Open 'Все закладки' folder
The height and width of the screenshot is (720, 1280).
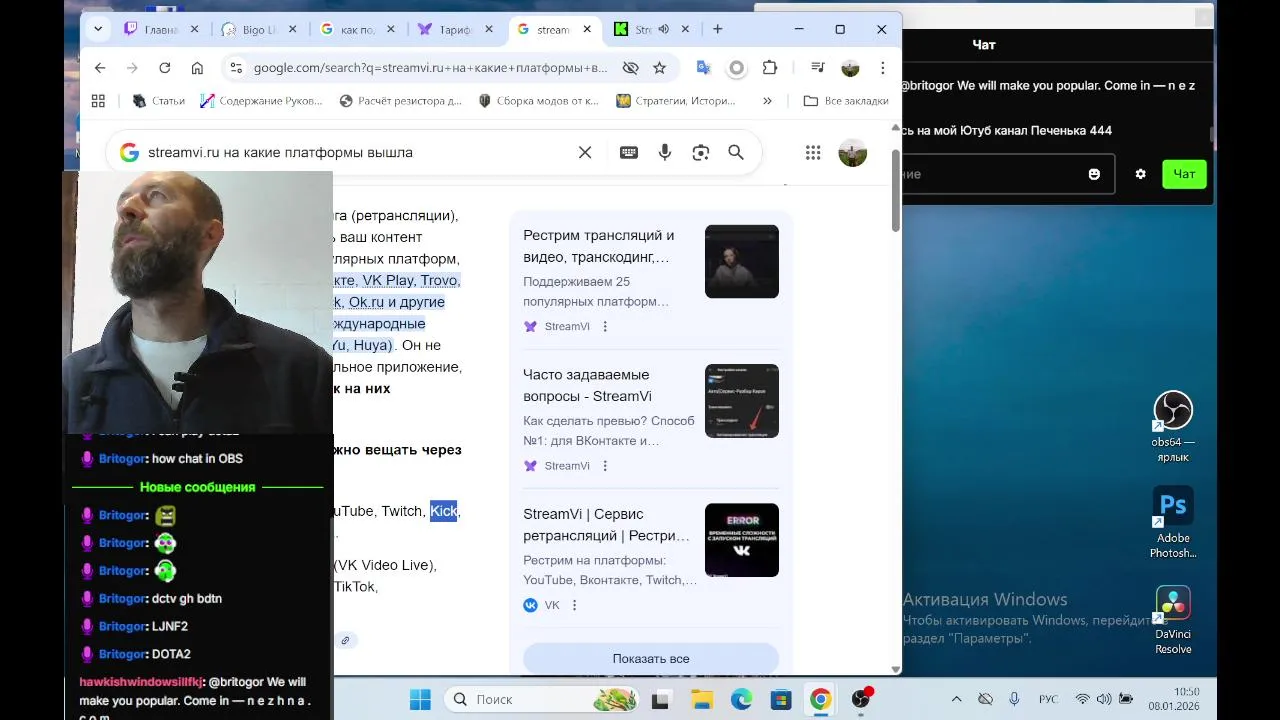coord(846,101)
